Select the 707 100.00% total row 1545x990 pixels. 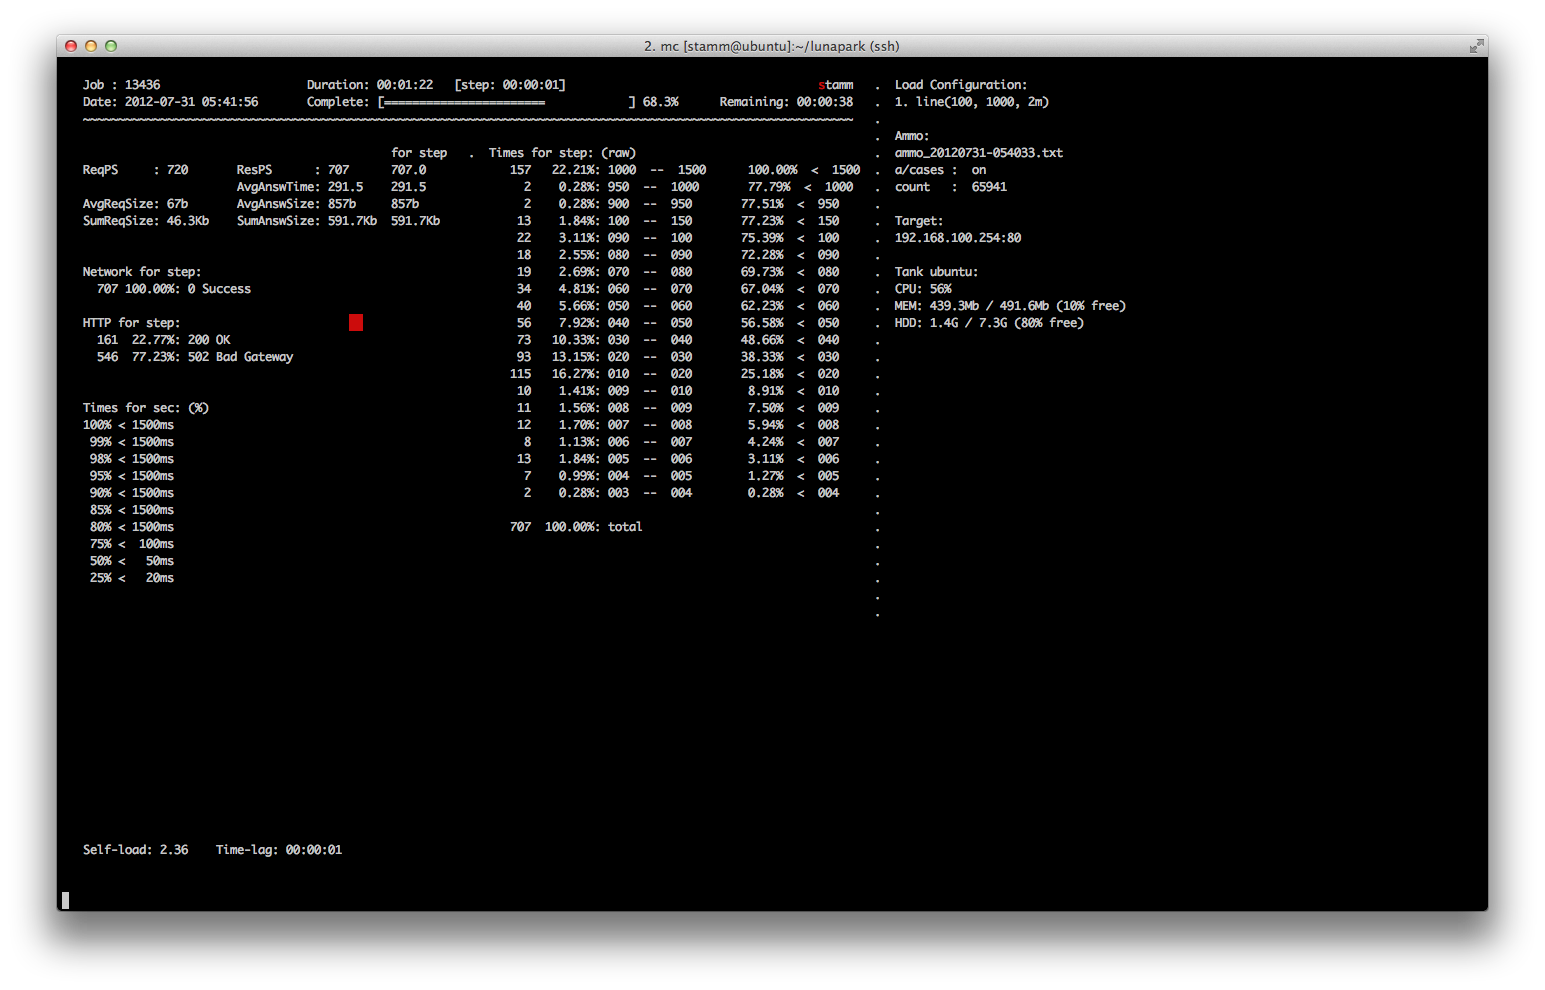pyautogui.click(x=576, y=527)
